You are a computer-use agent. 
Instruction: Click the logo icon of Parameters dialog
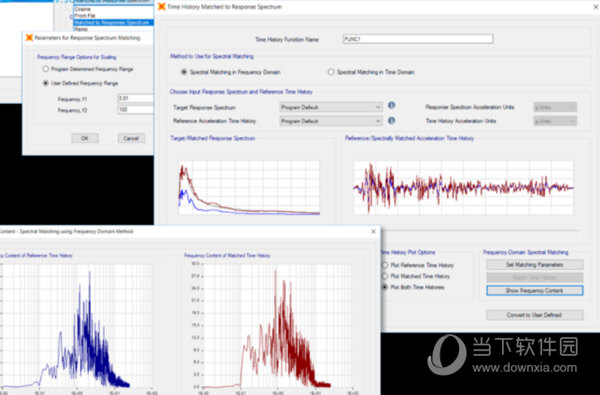29,38
